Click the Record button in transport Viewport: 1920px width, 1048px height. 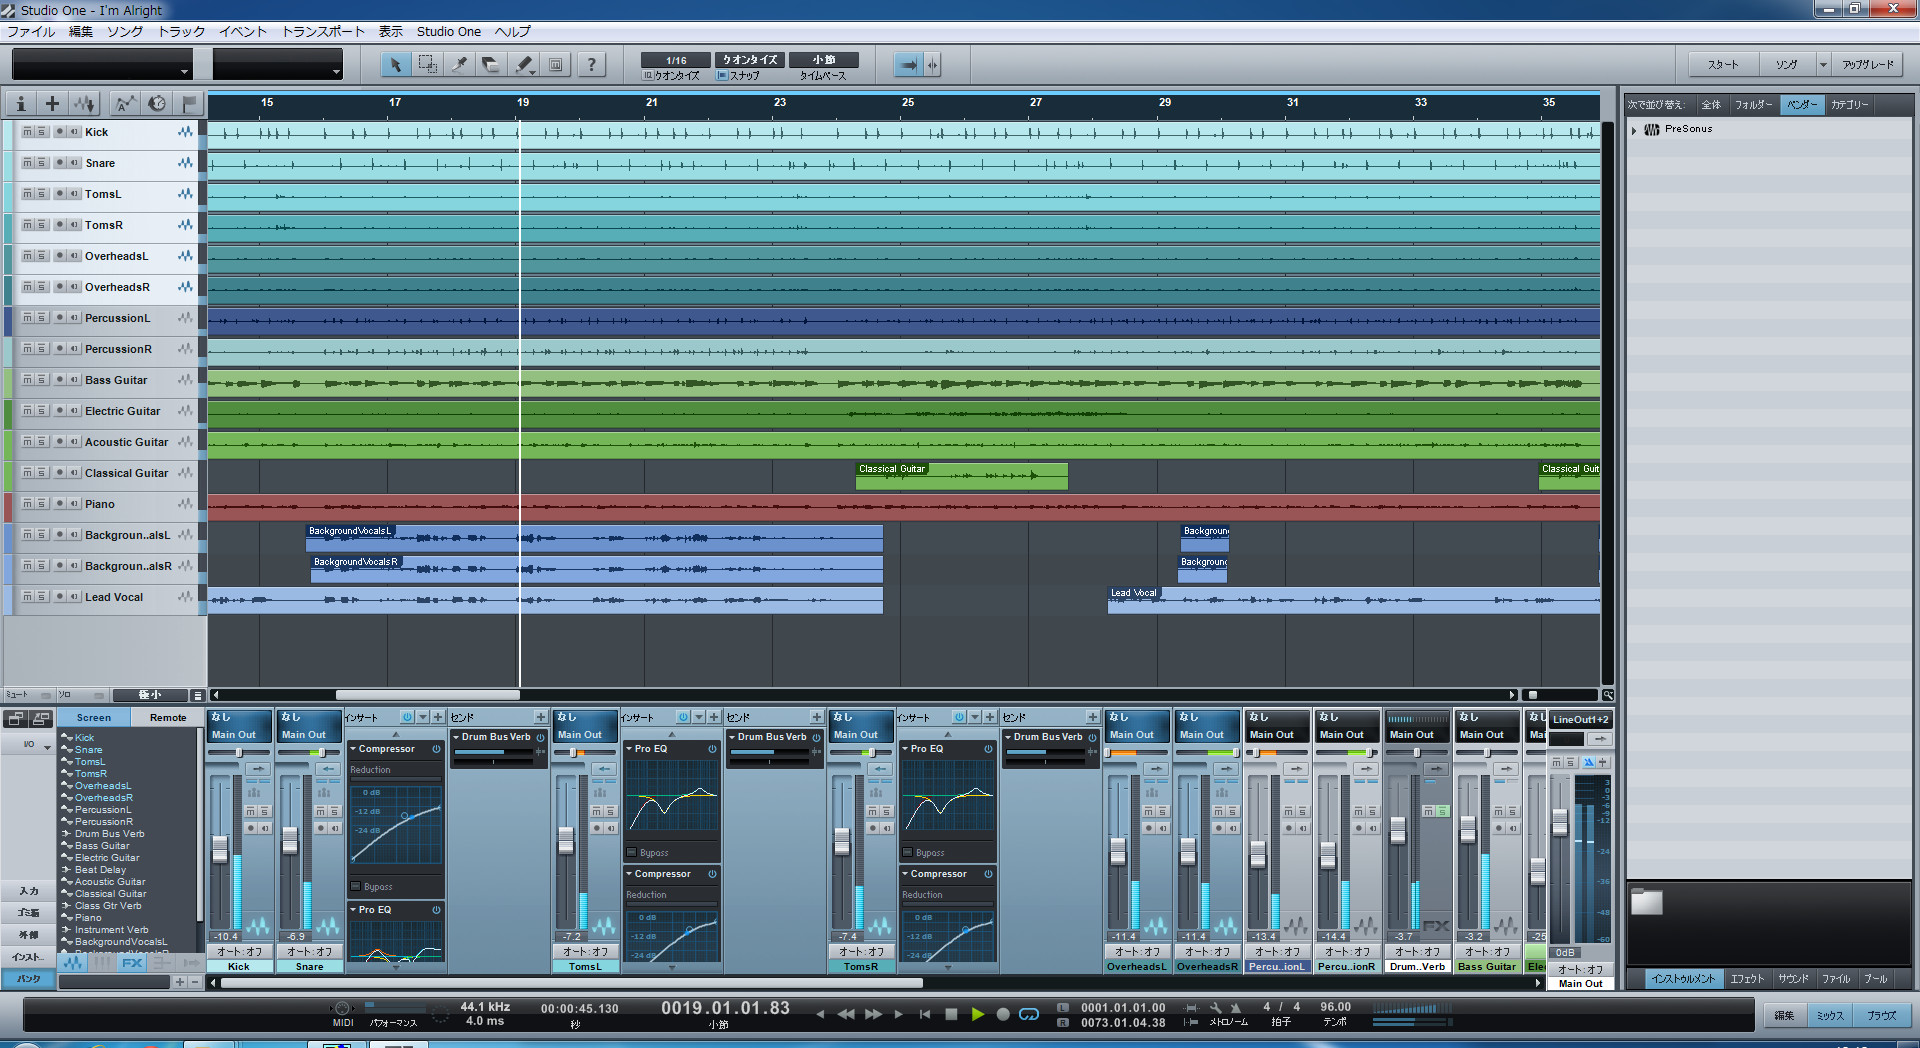click(1003, 1014)
